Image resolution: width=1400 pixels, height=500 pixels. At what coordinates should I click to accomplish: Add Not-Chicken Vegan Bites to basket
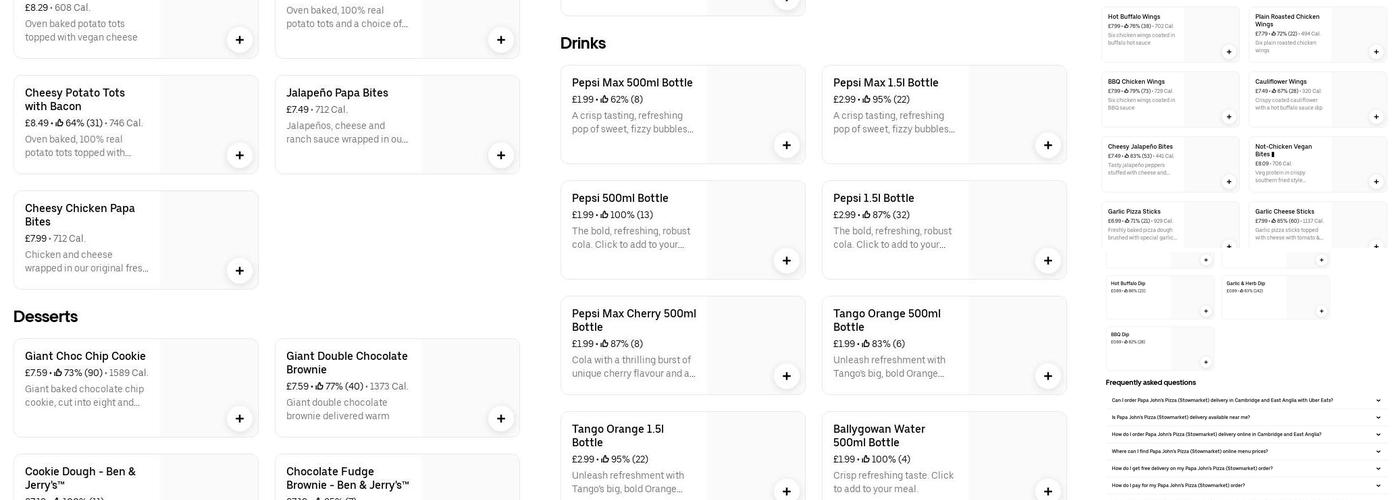[1376, 182]
